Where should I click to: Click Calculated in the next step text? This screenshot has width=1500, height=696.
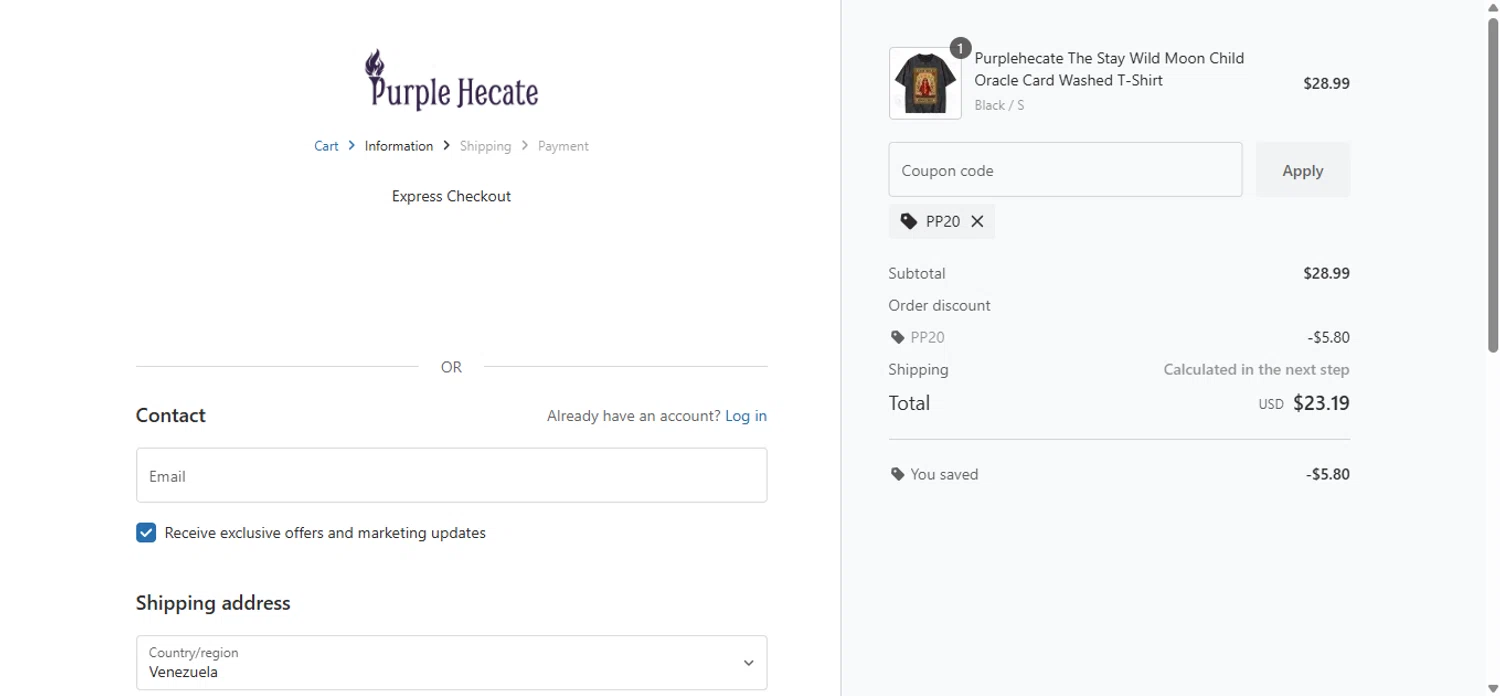click(x=1256, y=370)
